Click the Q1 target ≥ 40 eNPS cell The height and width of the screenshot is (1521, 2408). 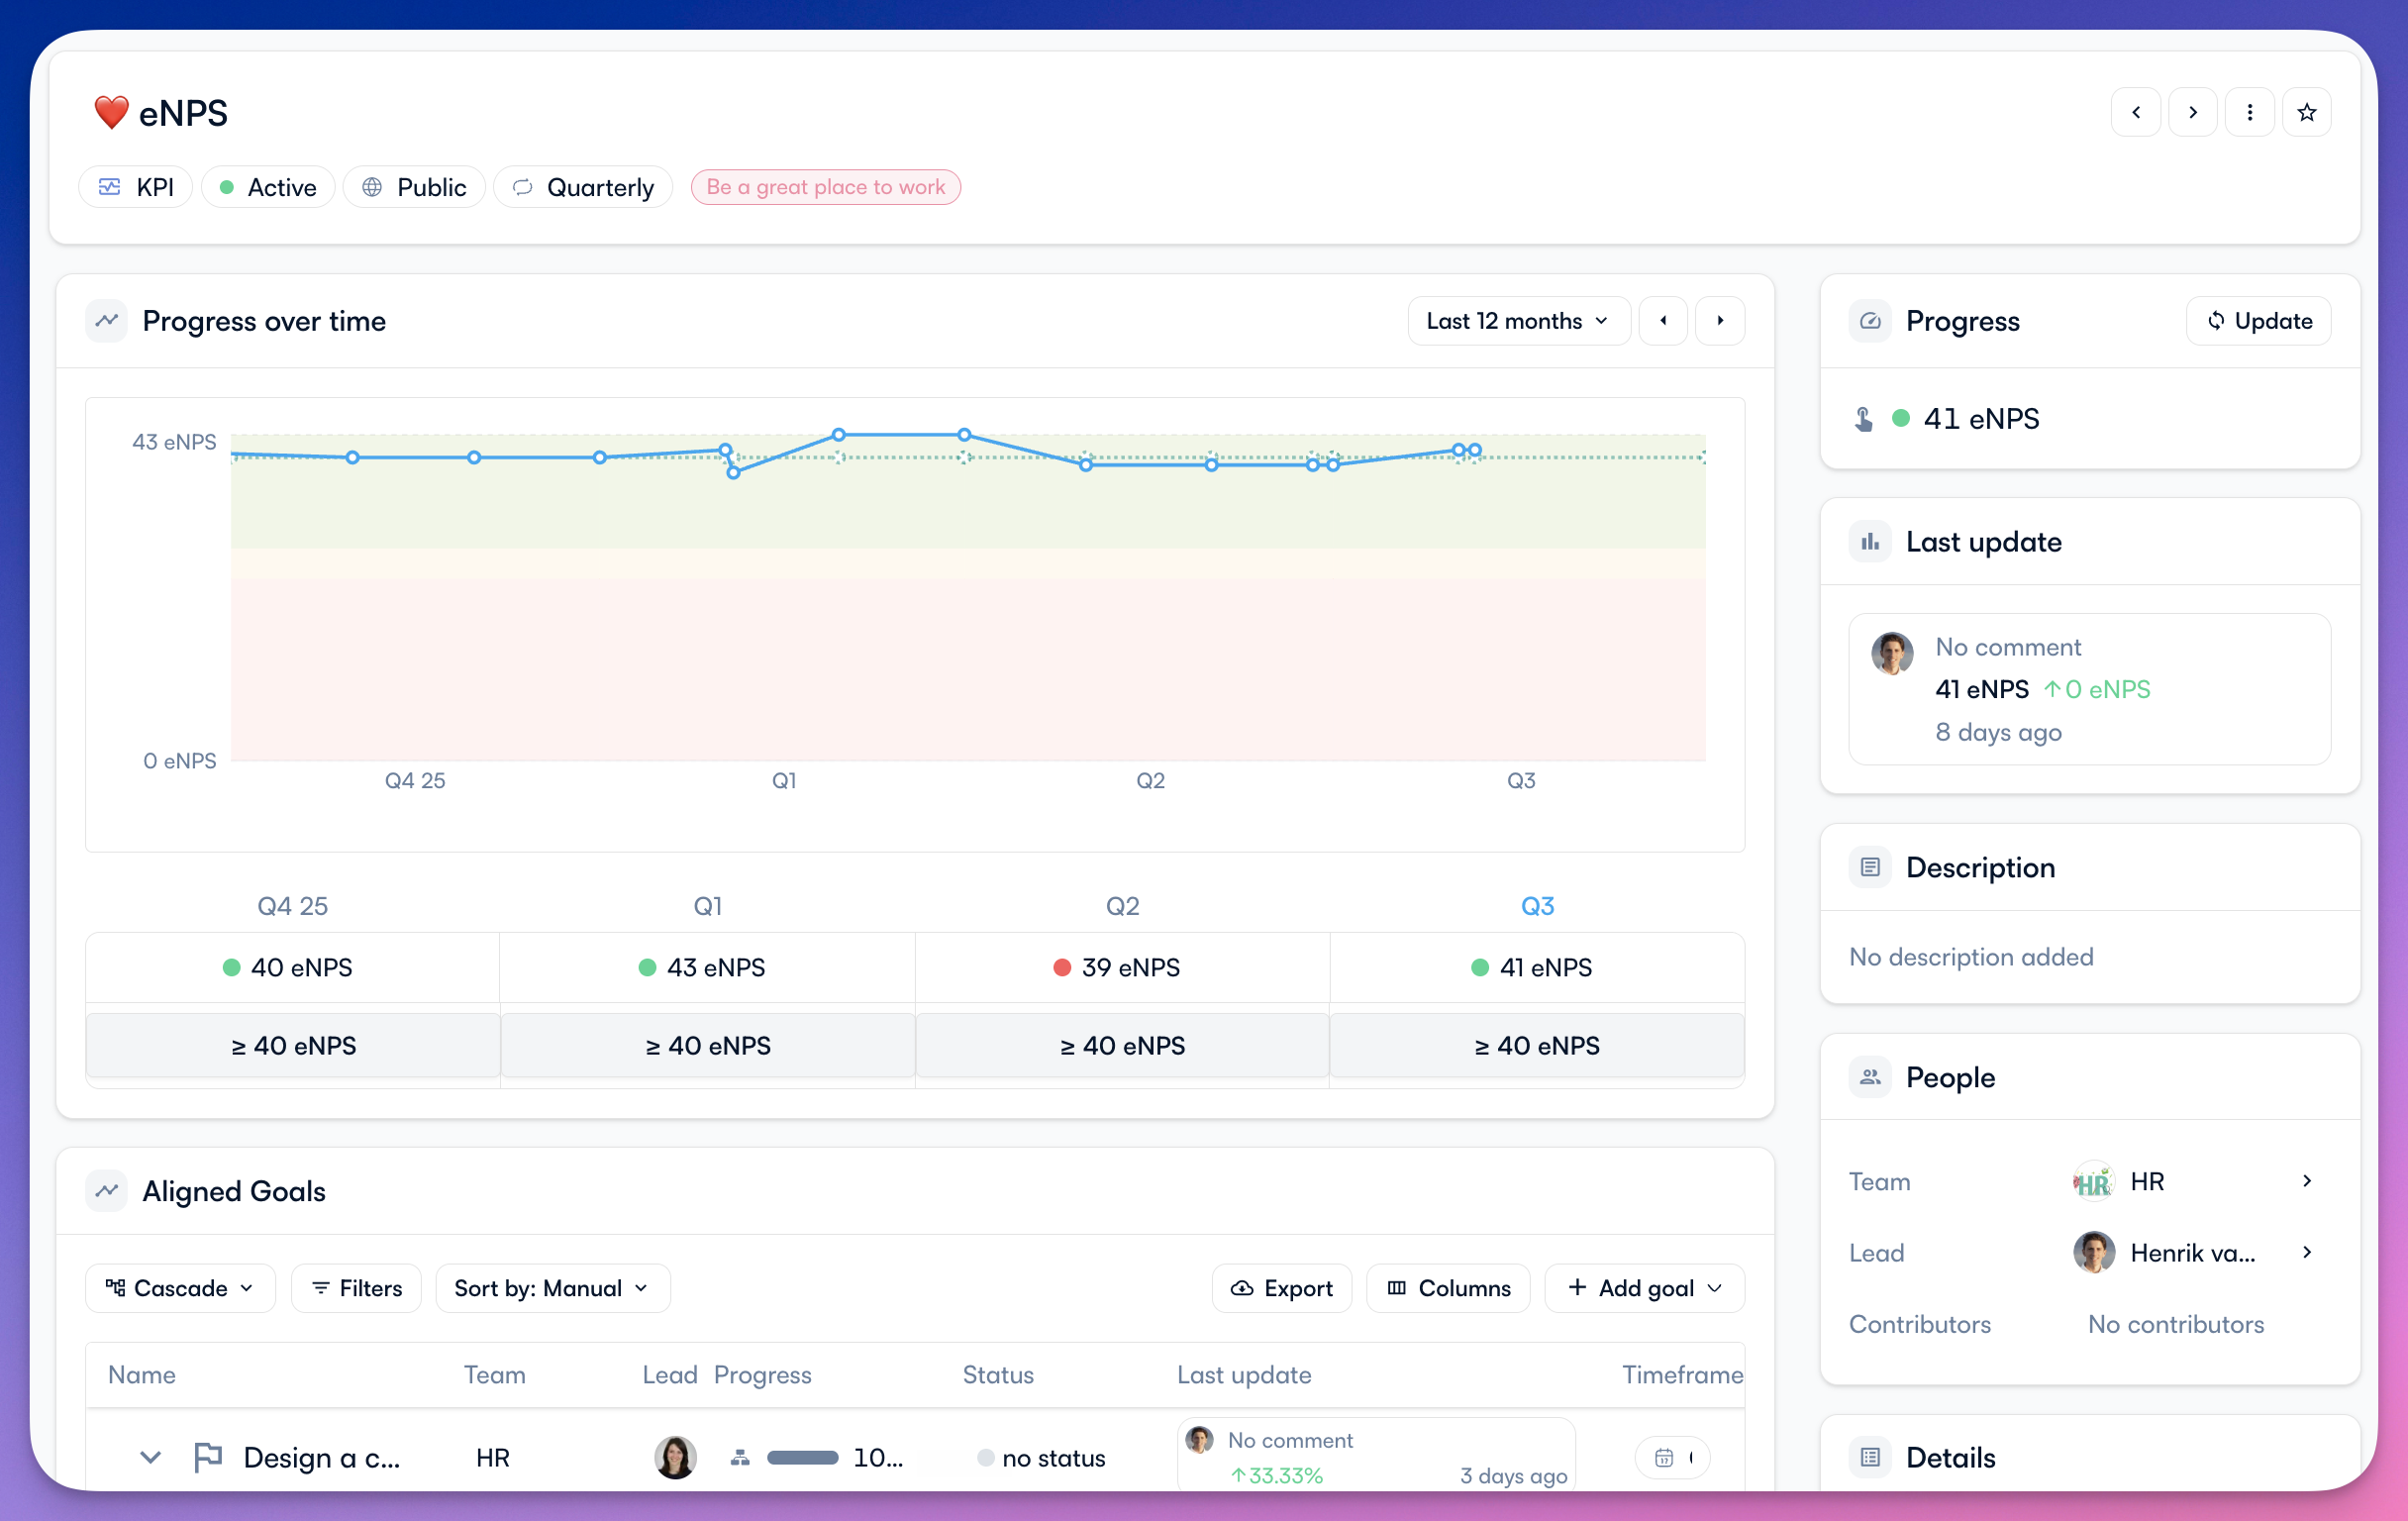[x=708, y=1045]
